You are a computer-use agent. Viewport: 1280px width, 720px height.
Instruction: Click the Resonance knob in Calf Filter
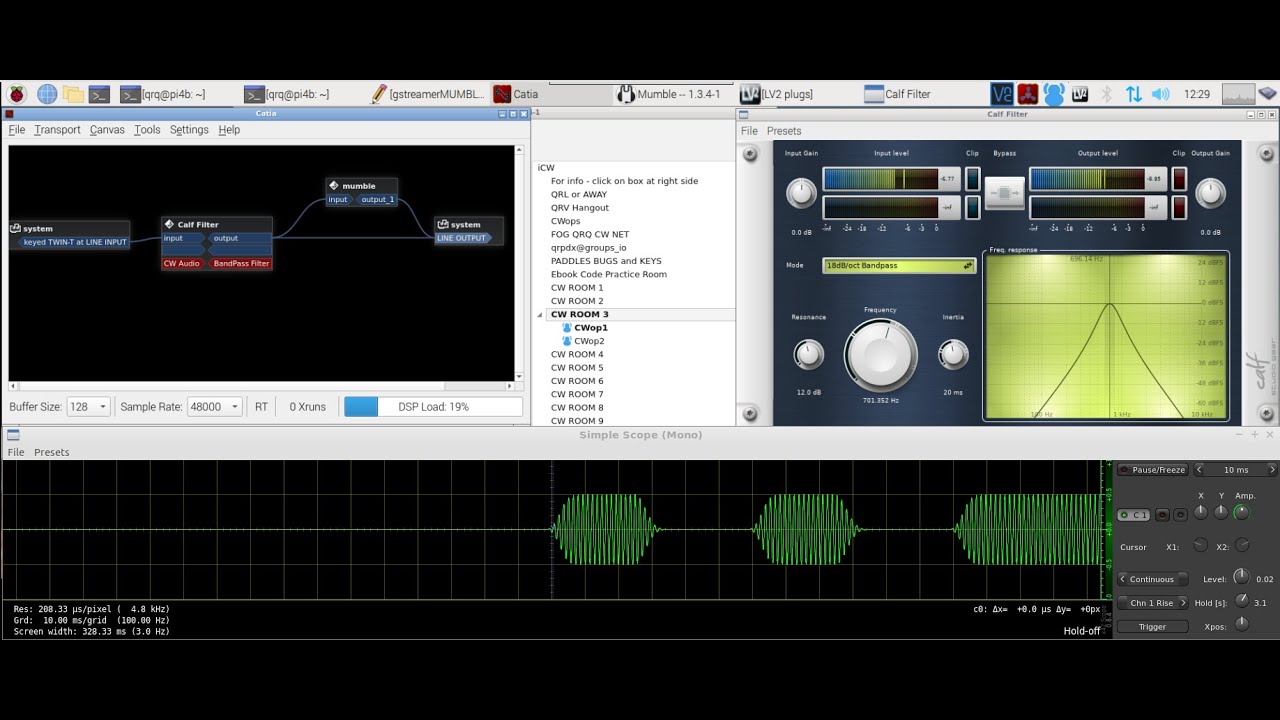point(808,353)
